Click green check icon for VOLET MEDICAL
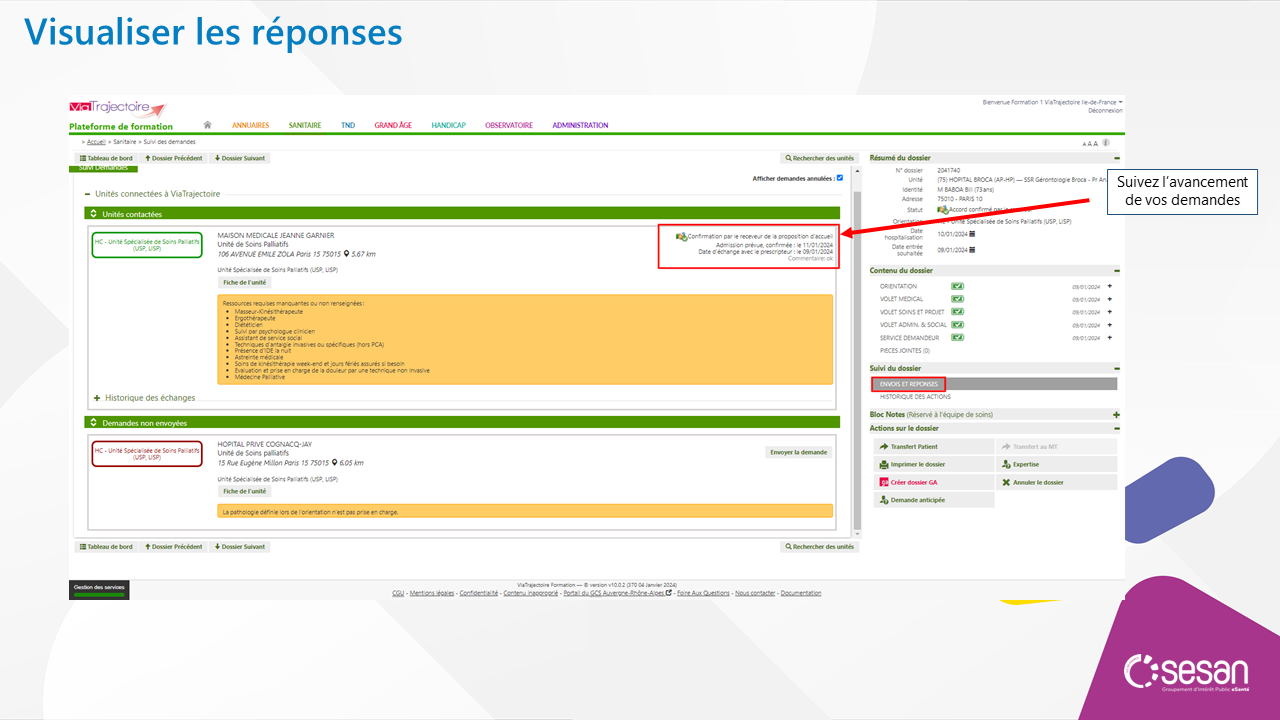Viewport: 1280px width, 720px height. click(957, 299)
